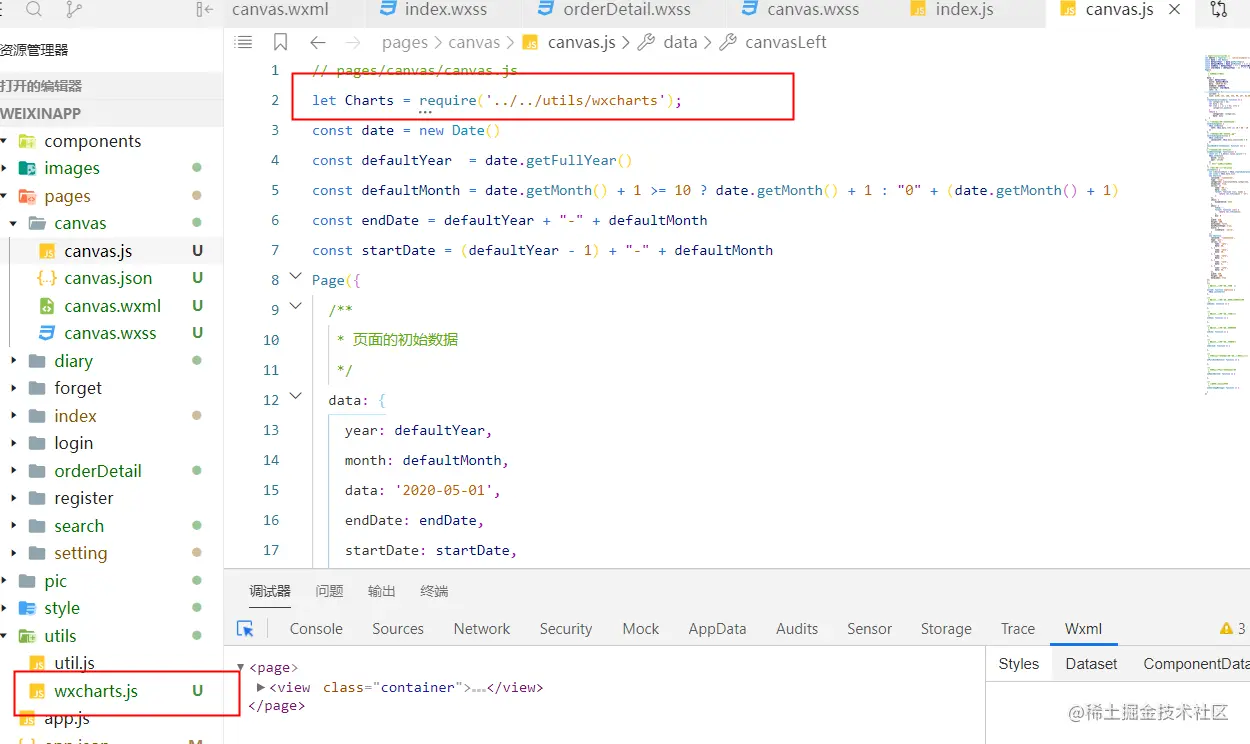1250x744 pixels.
Task: Open the Mock devtools tab
Action: click(x=641, y=629)
